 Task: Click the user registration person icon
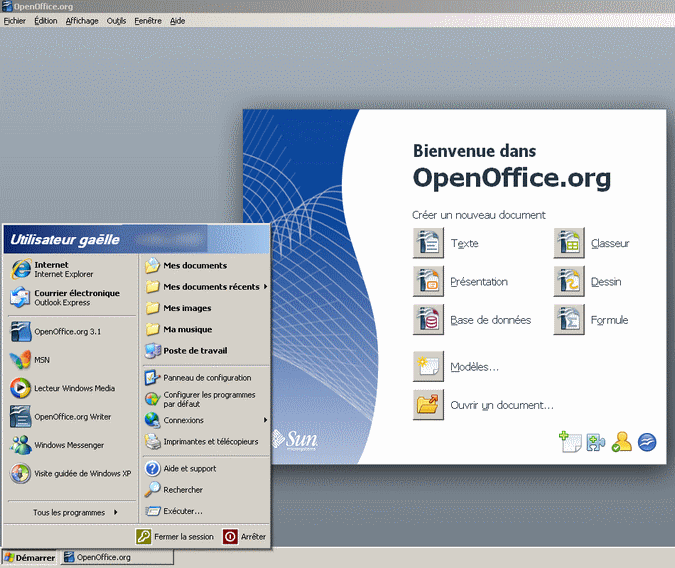tap(622, 442)
